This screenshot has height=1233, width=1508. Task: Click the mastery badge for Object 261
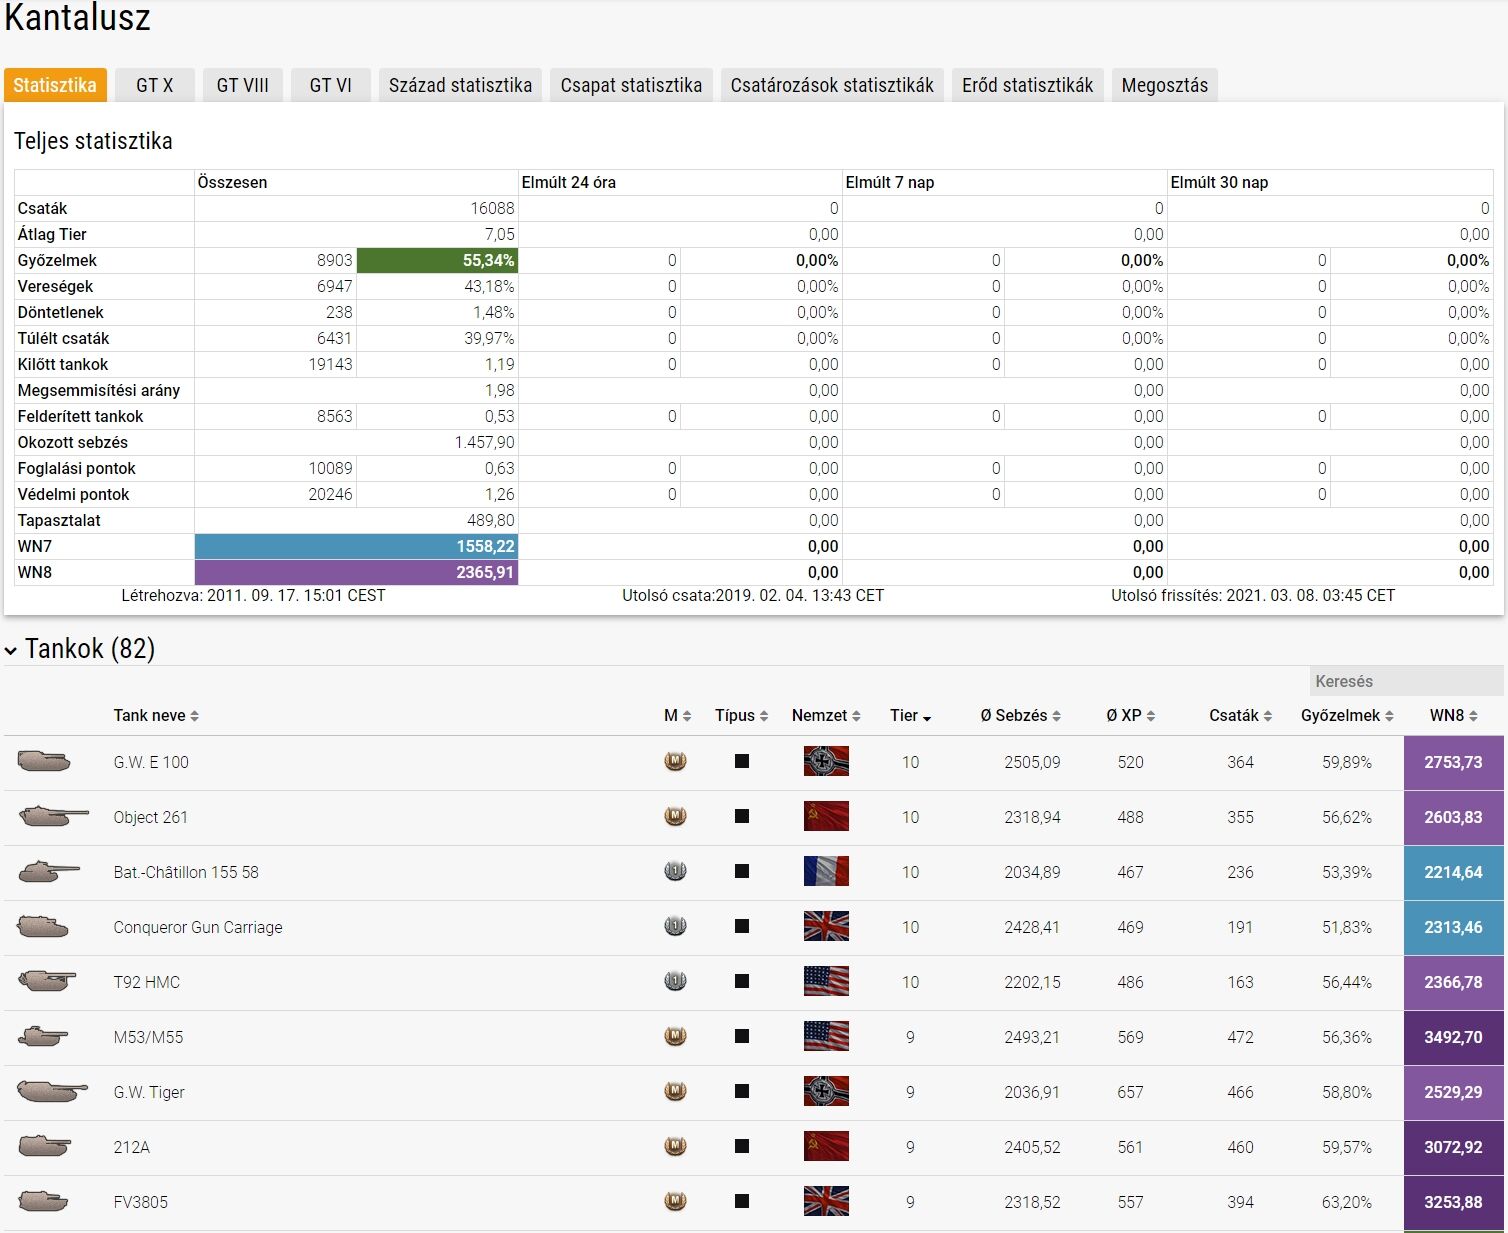pyautogui.click(x=676, y=817)
